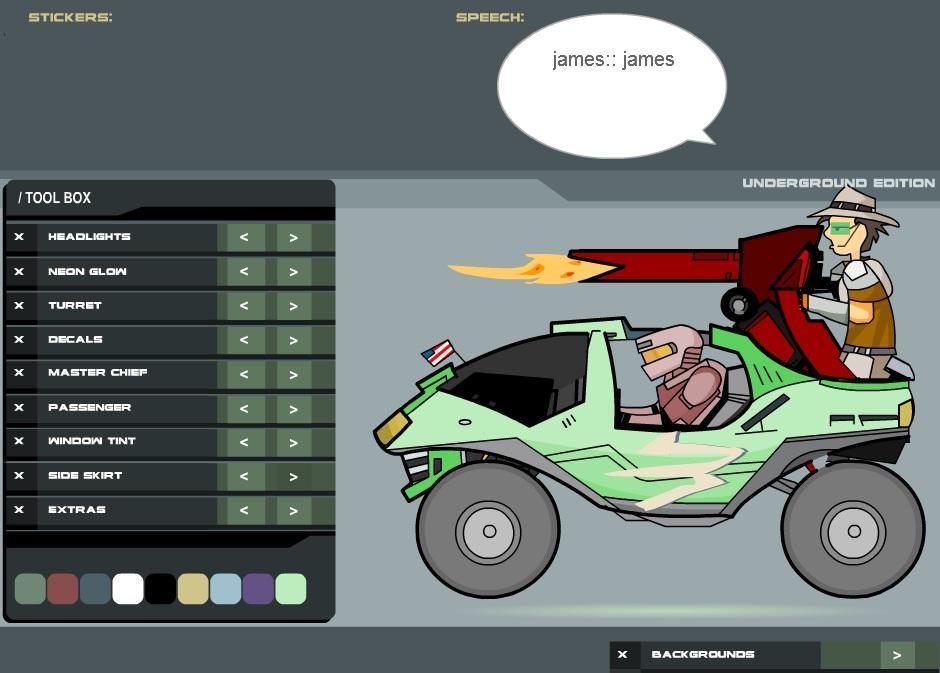Screen dimensions: 940x673
Task: Switch Decals to previous style
Action: tap(244, 340)
